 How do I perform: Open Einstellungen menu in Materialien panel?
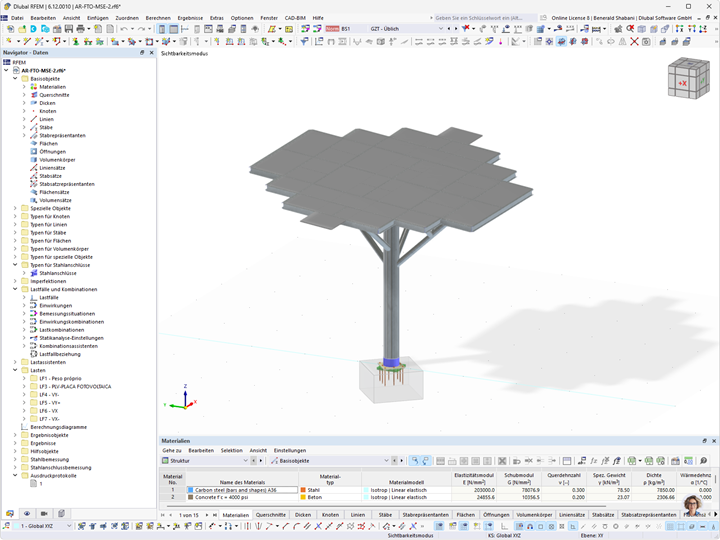pos(290,450)
